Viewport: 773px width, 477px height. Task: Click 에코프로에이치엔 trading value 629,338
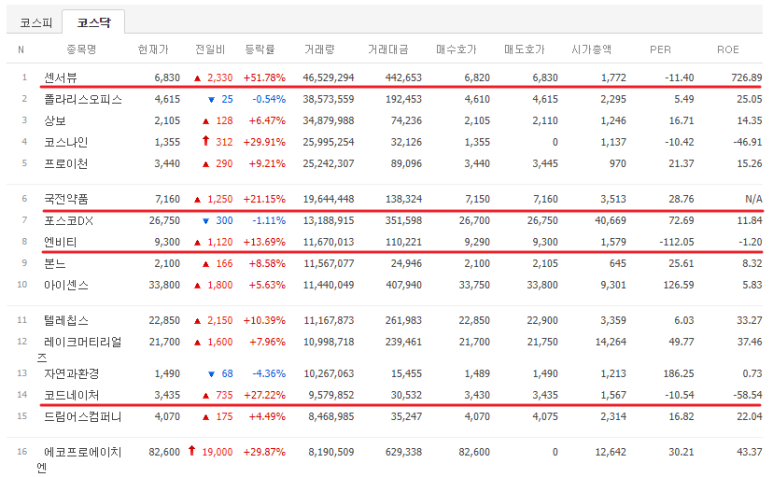(x=403, y=452)
